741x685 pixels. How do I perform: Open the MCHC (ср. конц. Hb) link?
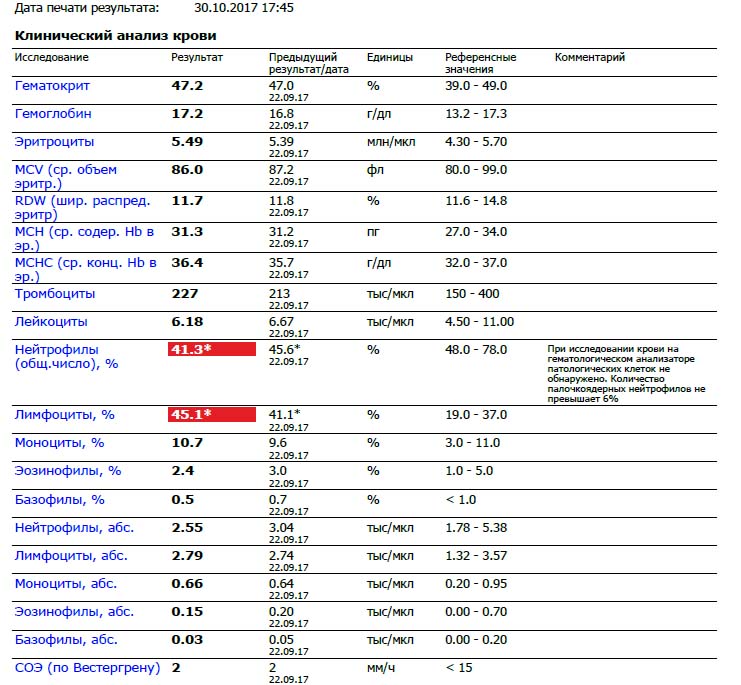(x=86, y=269)
